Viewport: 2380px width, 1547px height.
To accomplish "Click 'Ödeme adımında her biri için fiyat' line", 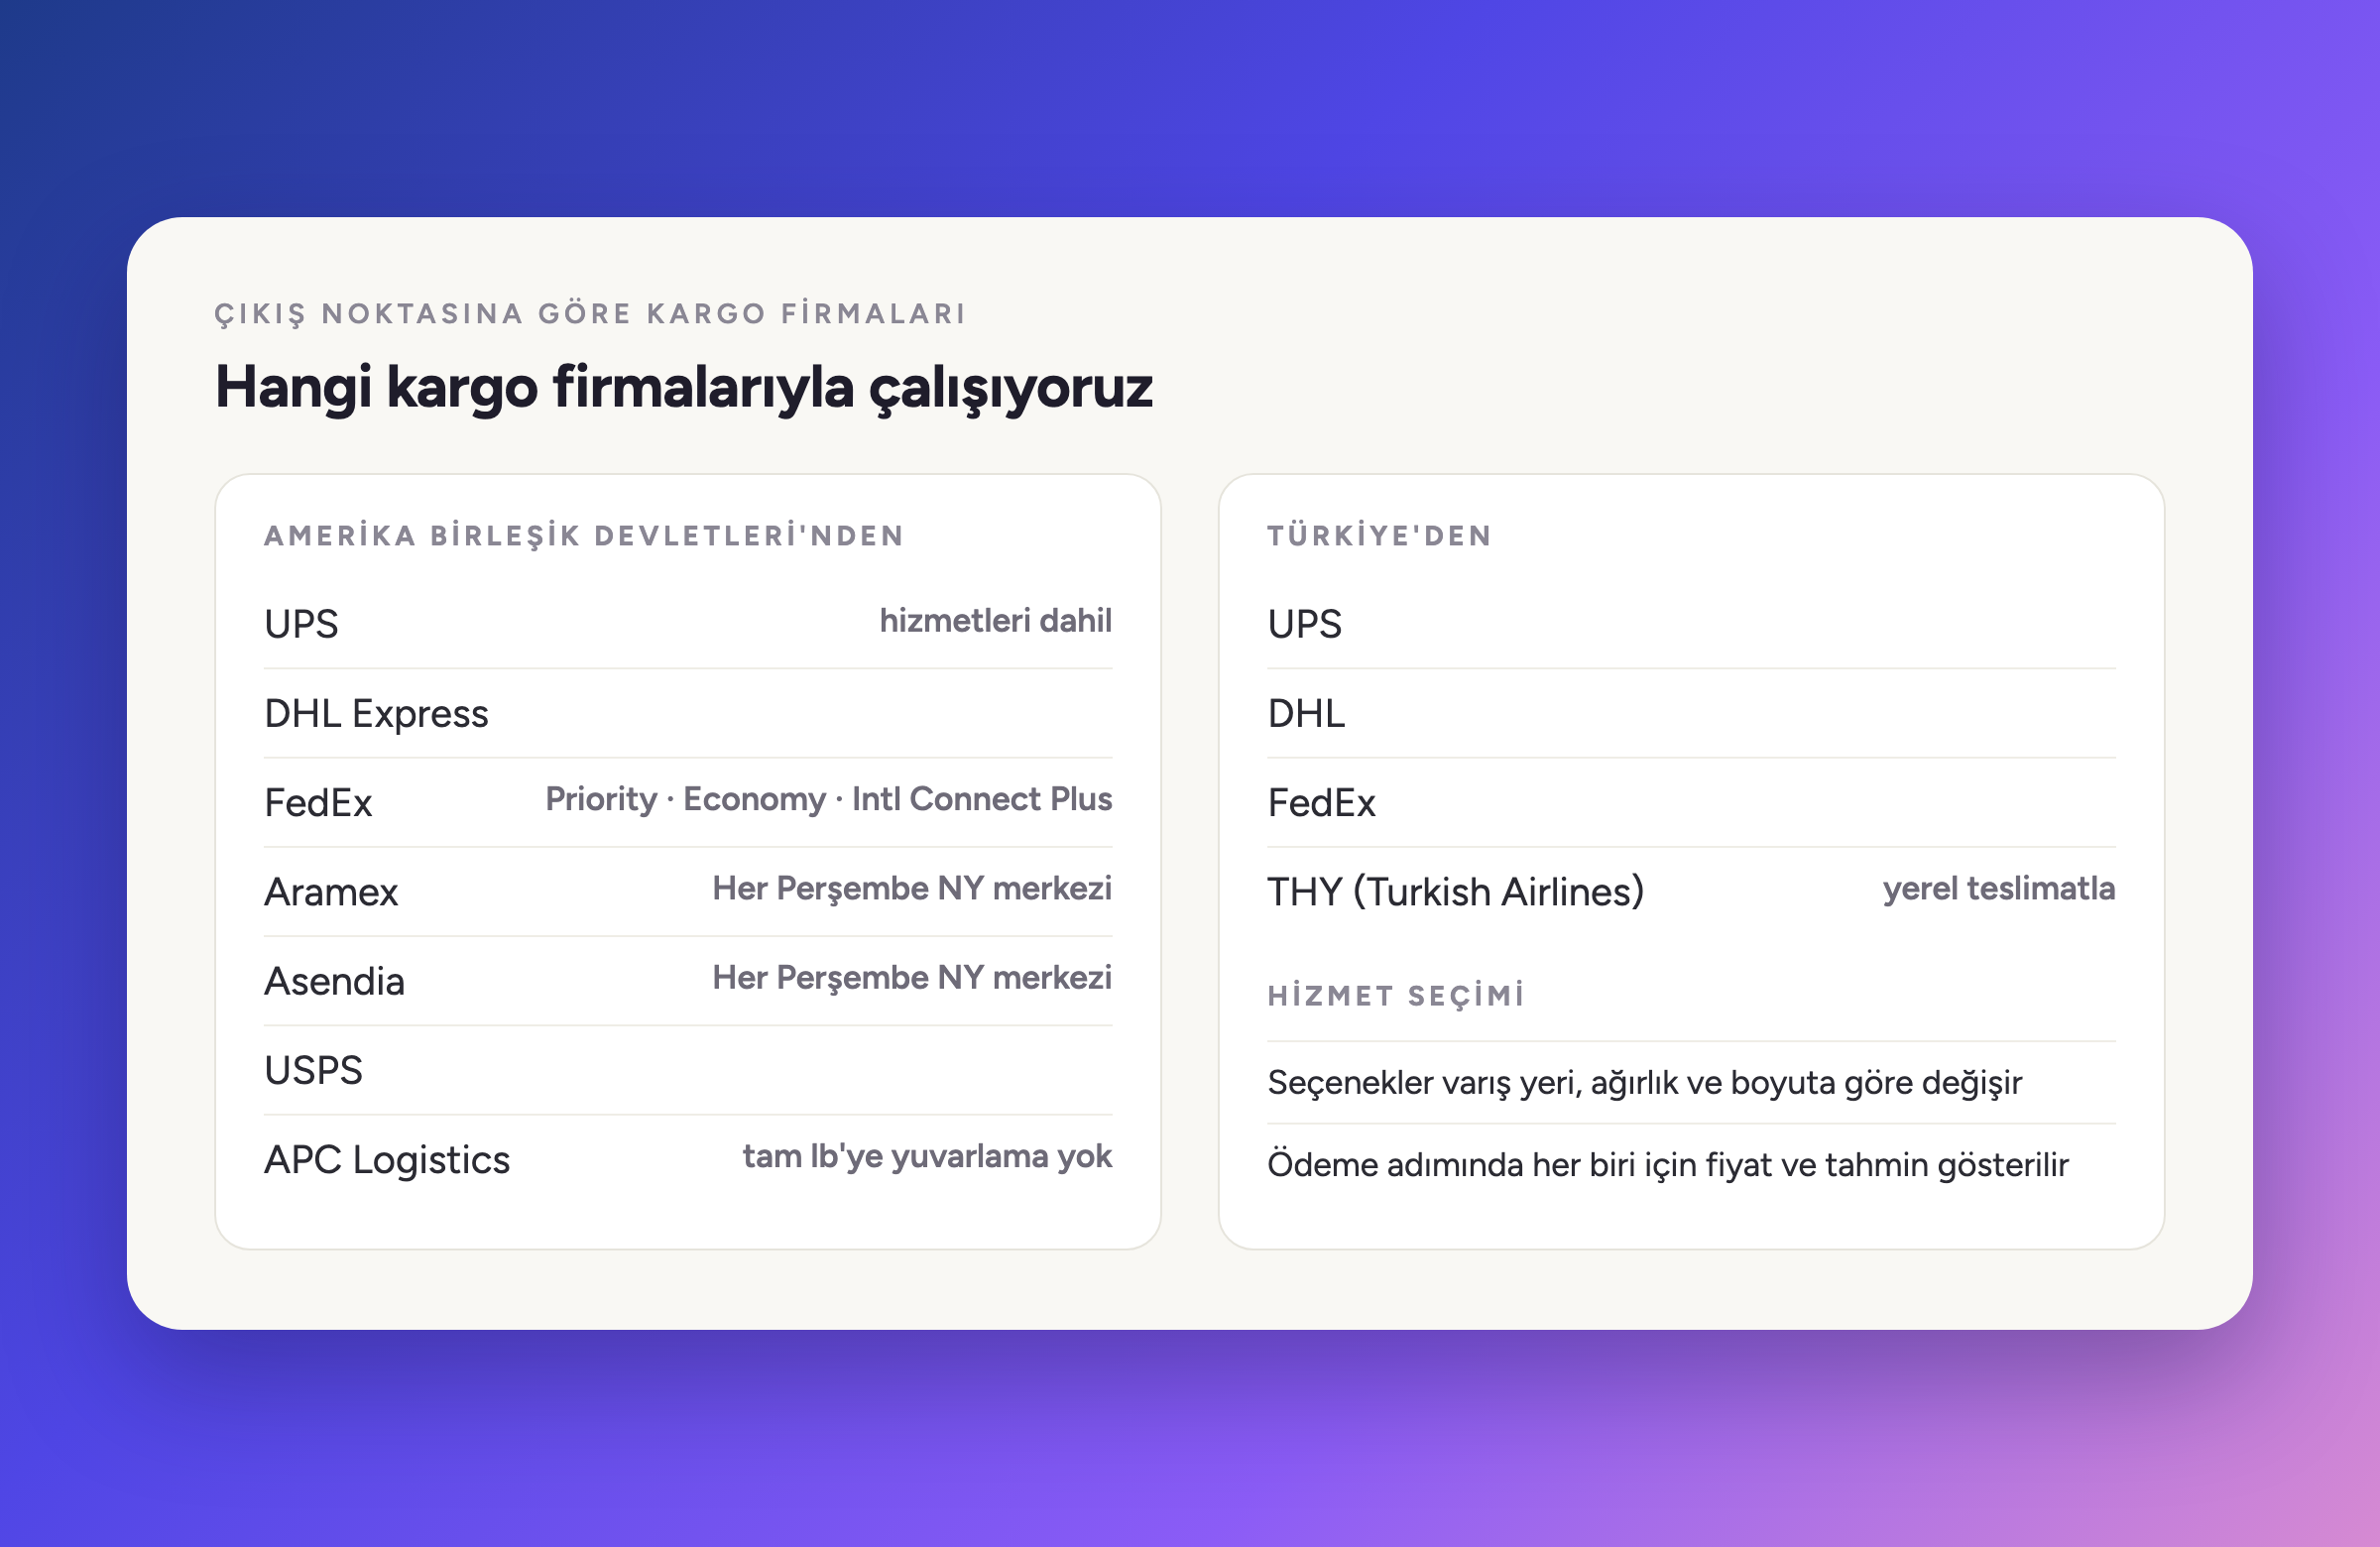I will click(x=1668, y=1165).
